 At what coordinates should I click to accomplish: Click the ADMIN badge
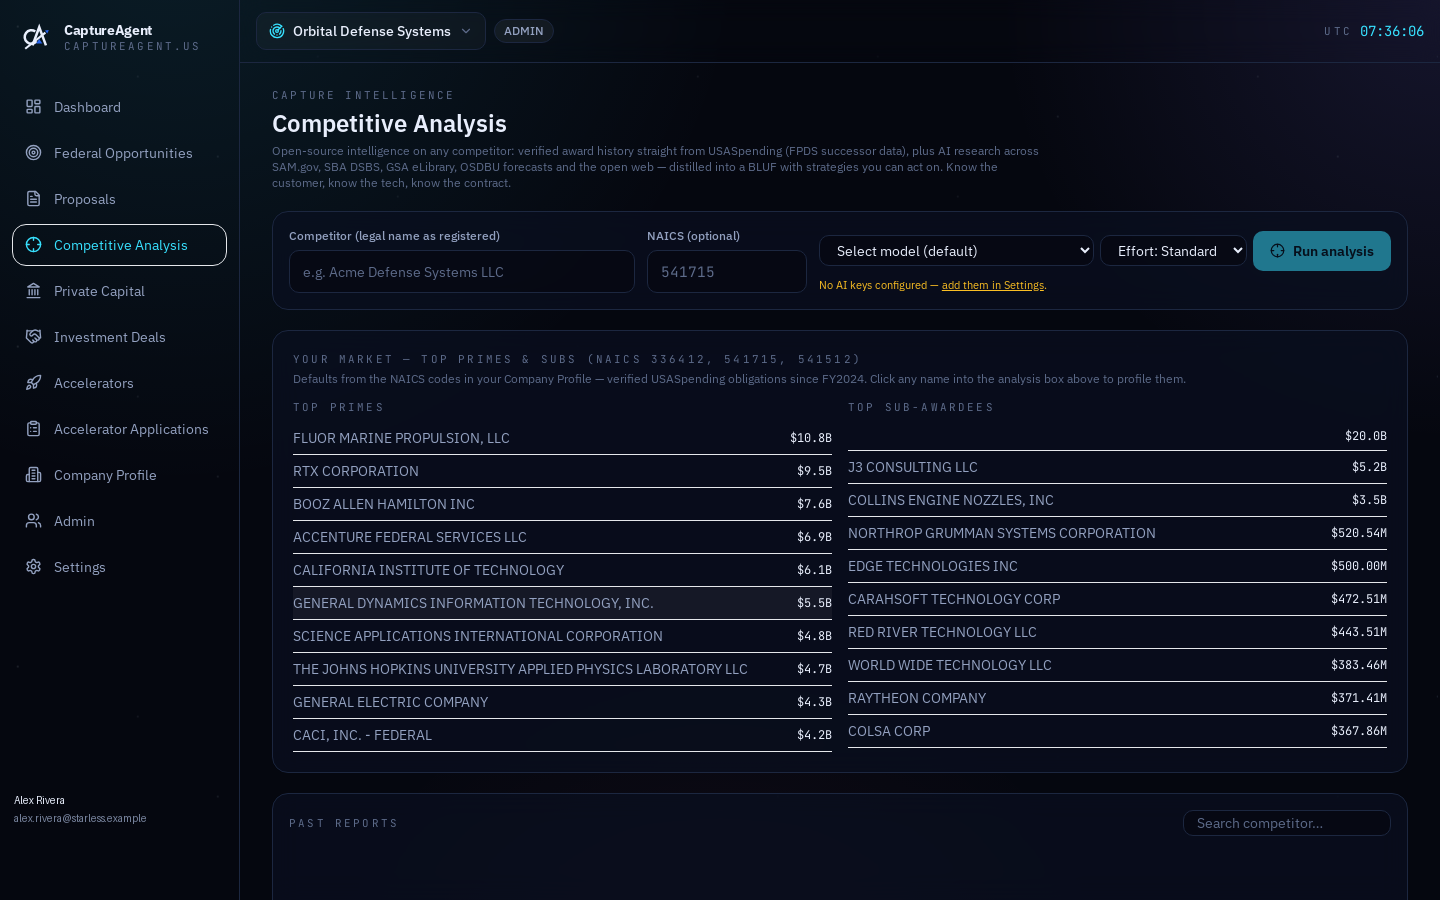(x=524, y=31)
